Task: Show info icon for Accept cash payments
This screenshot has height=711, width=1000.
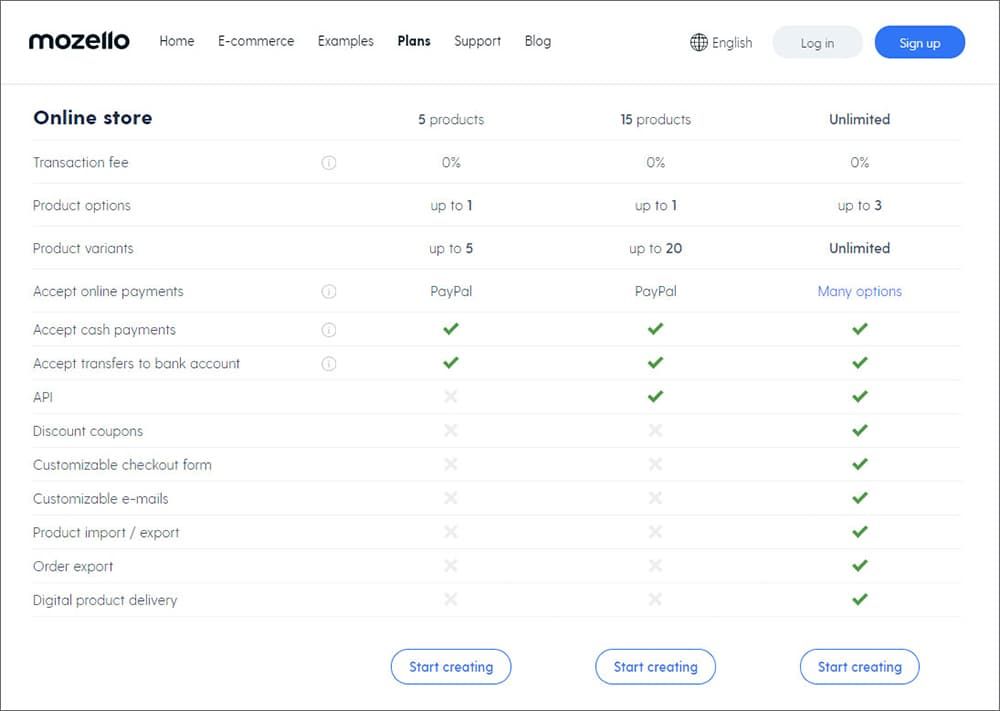Action: point(328,330)
